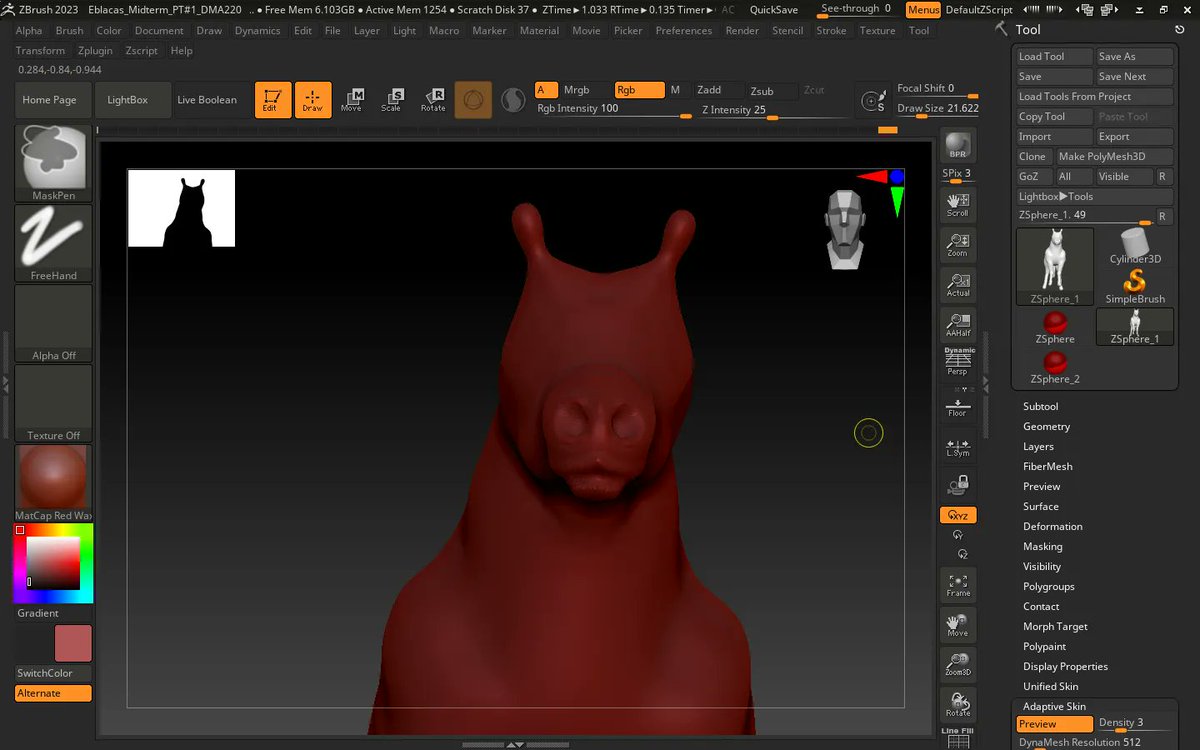Image resolution: width=1200 pixels, height=750 pixels.
Task: Enable the Zadd mode
Action: [718, 90]
